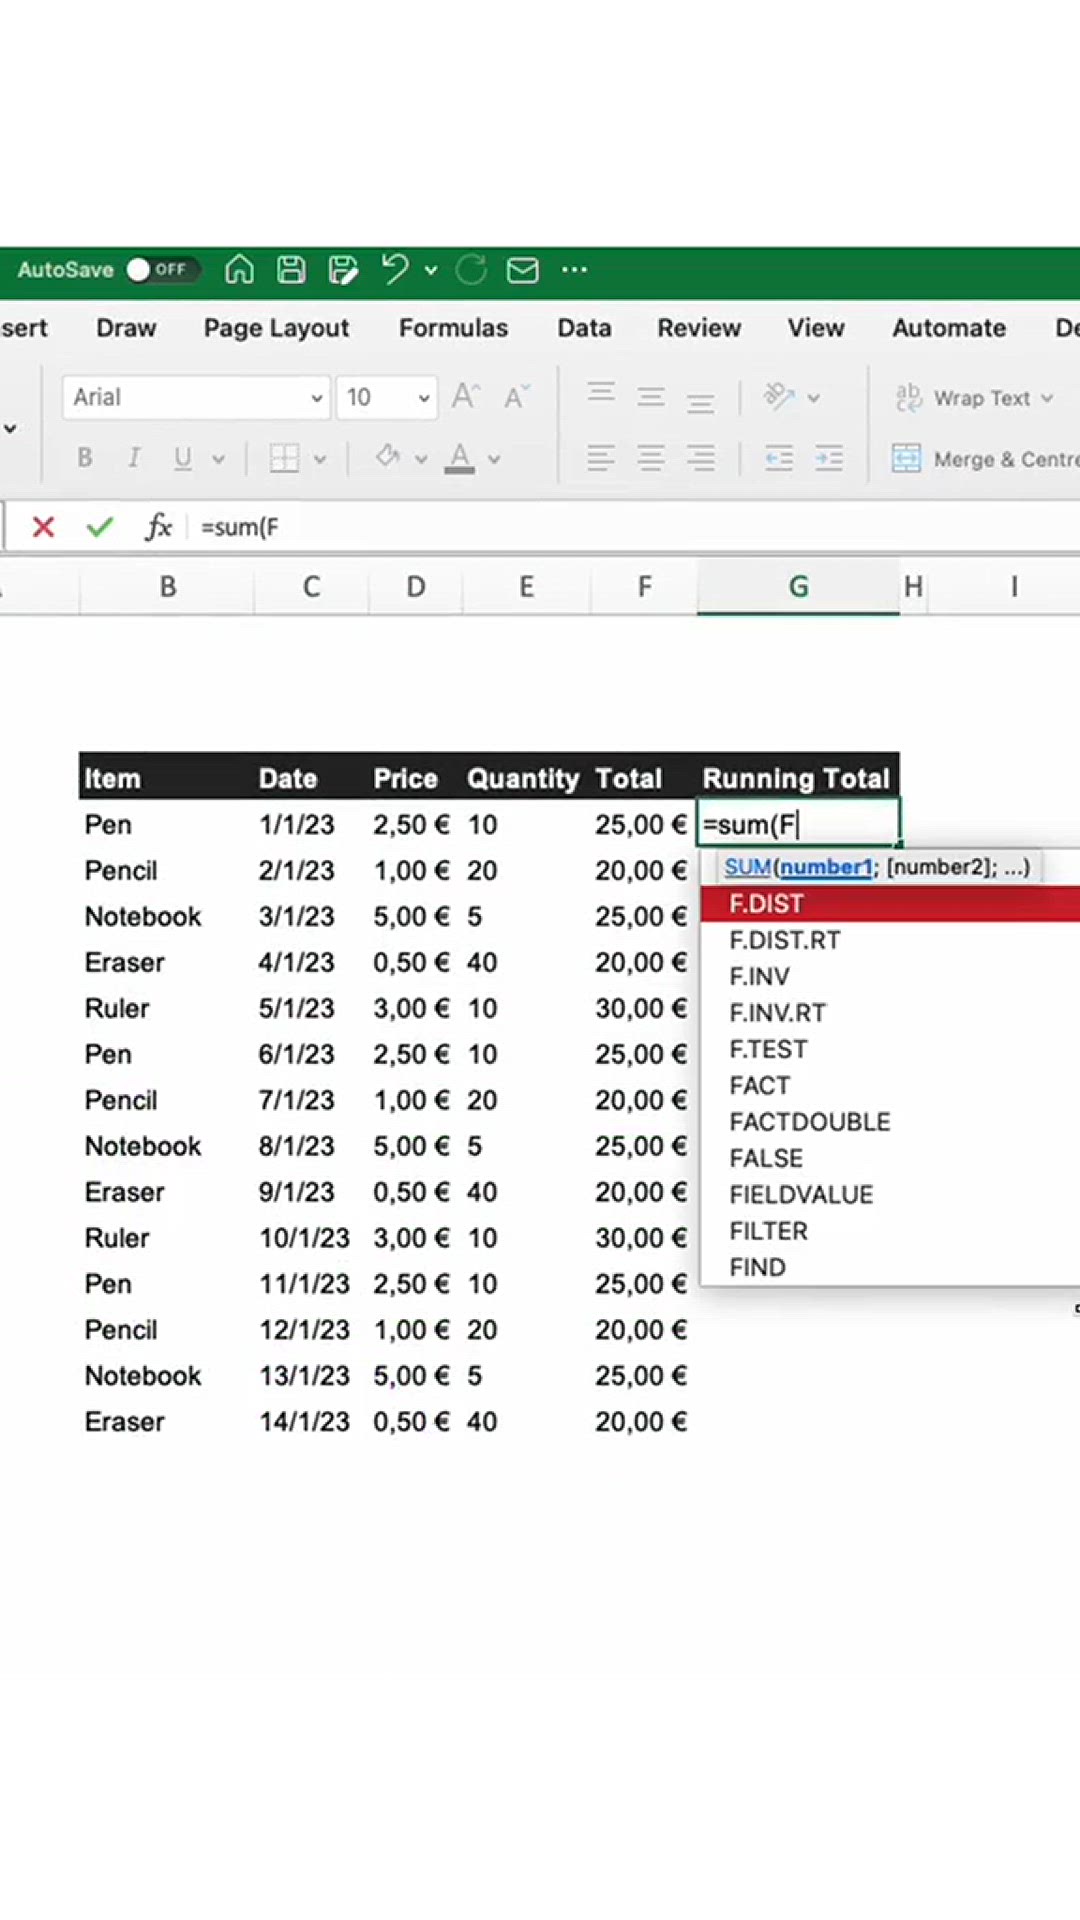Viewport: 1080px width, 1920px height.
Task: Click the Save icon in title bar
Action: pyautogui.click(x=291, y=270)
